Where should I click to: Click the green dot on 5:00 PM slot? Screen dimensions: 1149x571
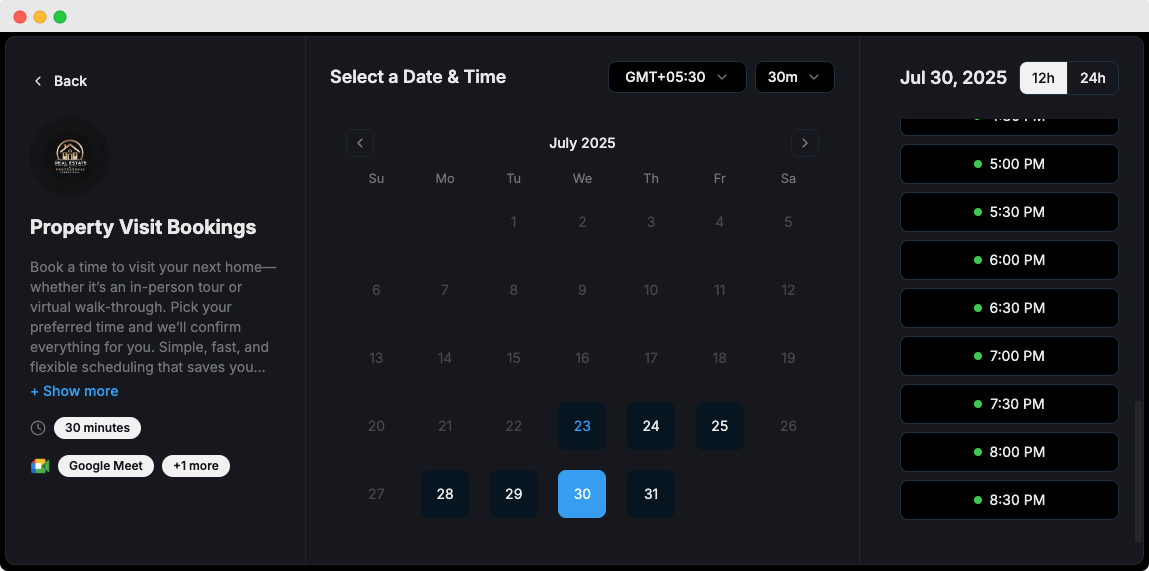point(978,164)
